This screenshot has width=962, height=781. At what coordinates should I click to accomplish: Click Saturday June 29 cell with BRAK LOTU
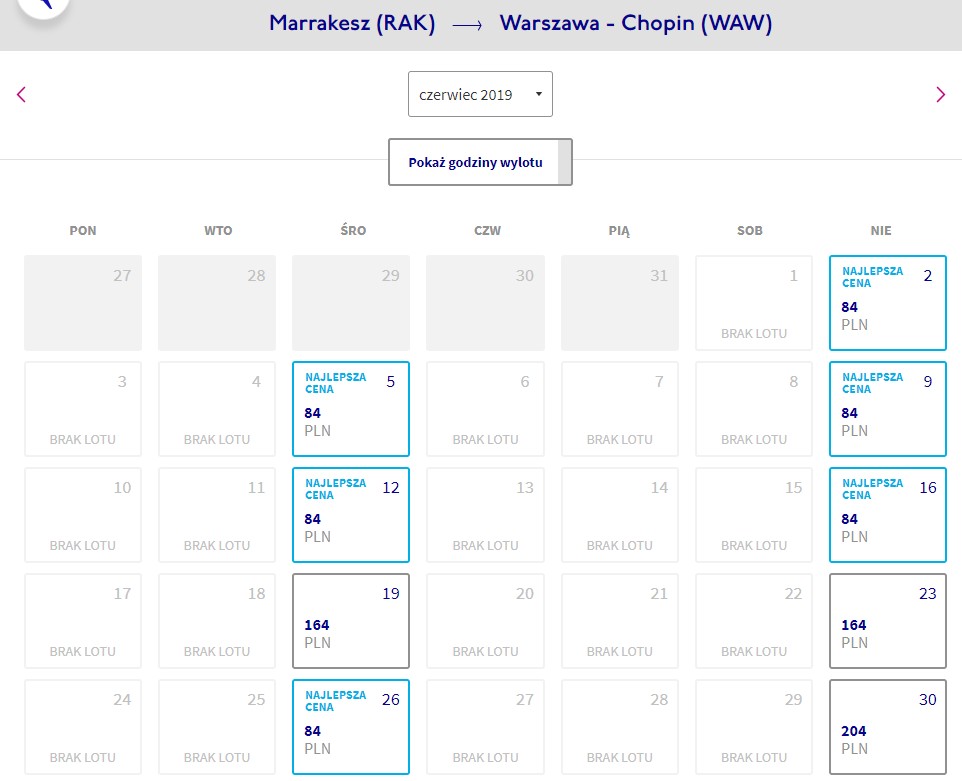754,727
